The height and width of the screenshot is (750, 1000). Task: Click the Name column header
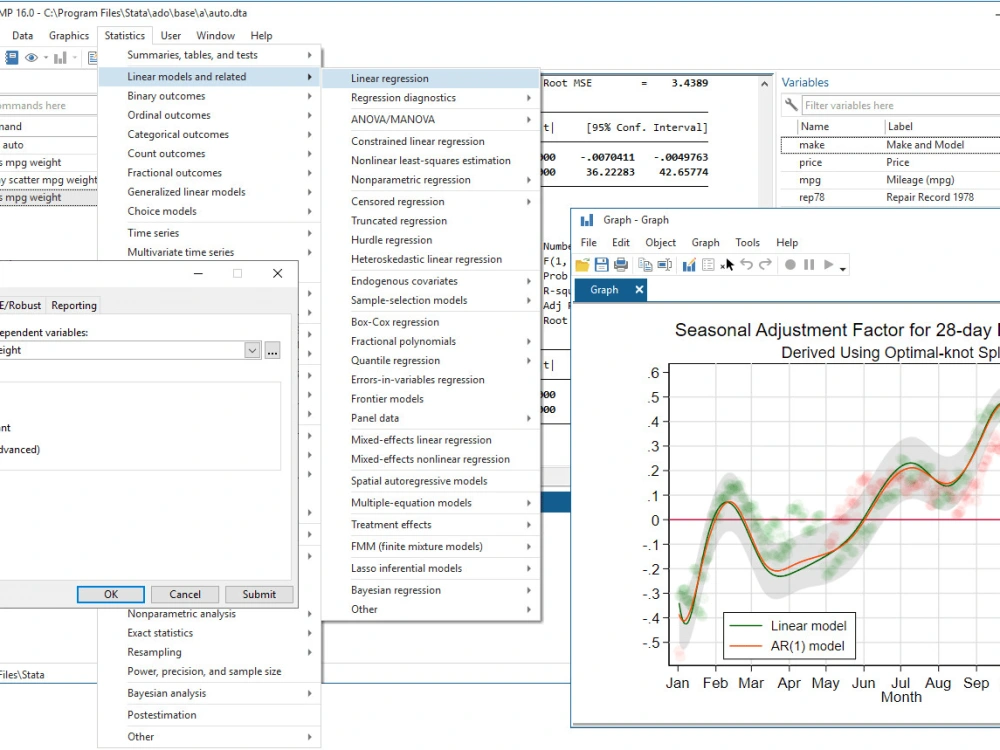(840, 126)
